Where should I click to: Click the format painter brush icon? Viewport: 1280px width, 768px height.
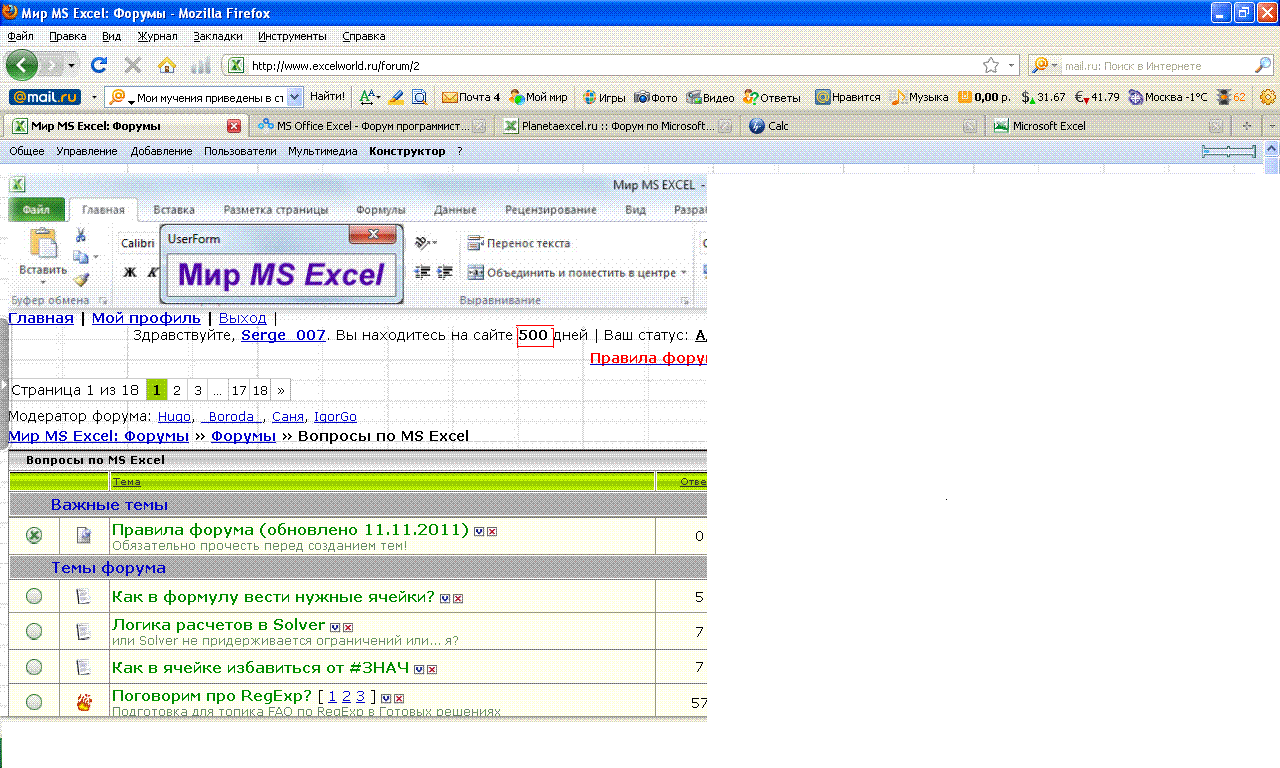[x=81, y=280]
